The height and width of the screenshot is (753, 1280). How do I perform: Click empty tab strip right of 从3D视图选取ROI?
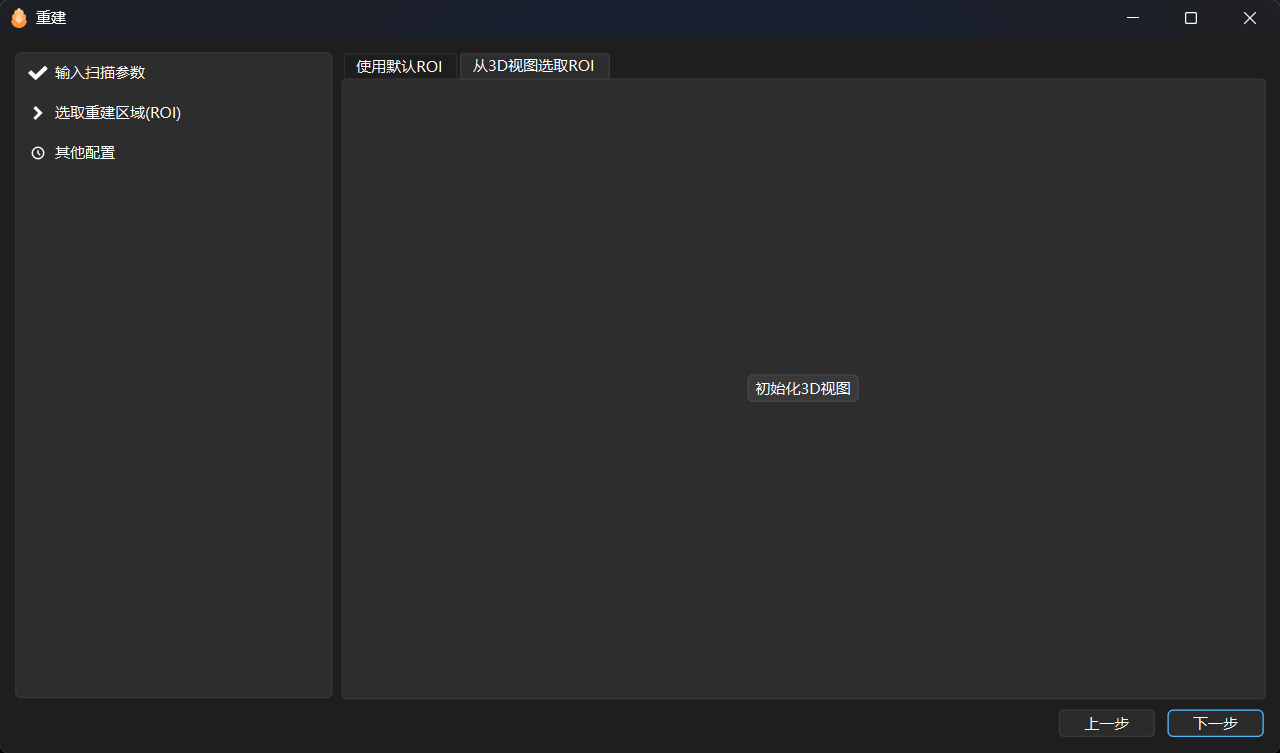click(900, 65)
